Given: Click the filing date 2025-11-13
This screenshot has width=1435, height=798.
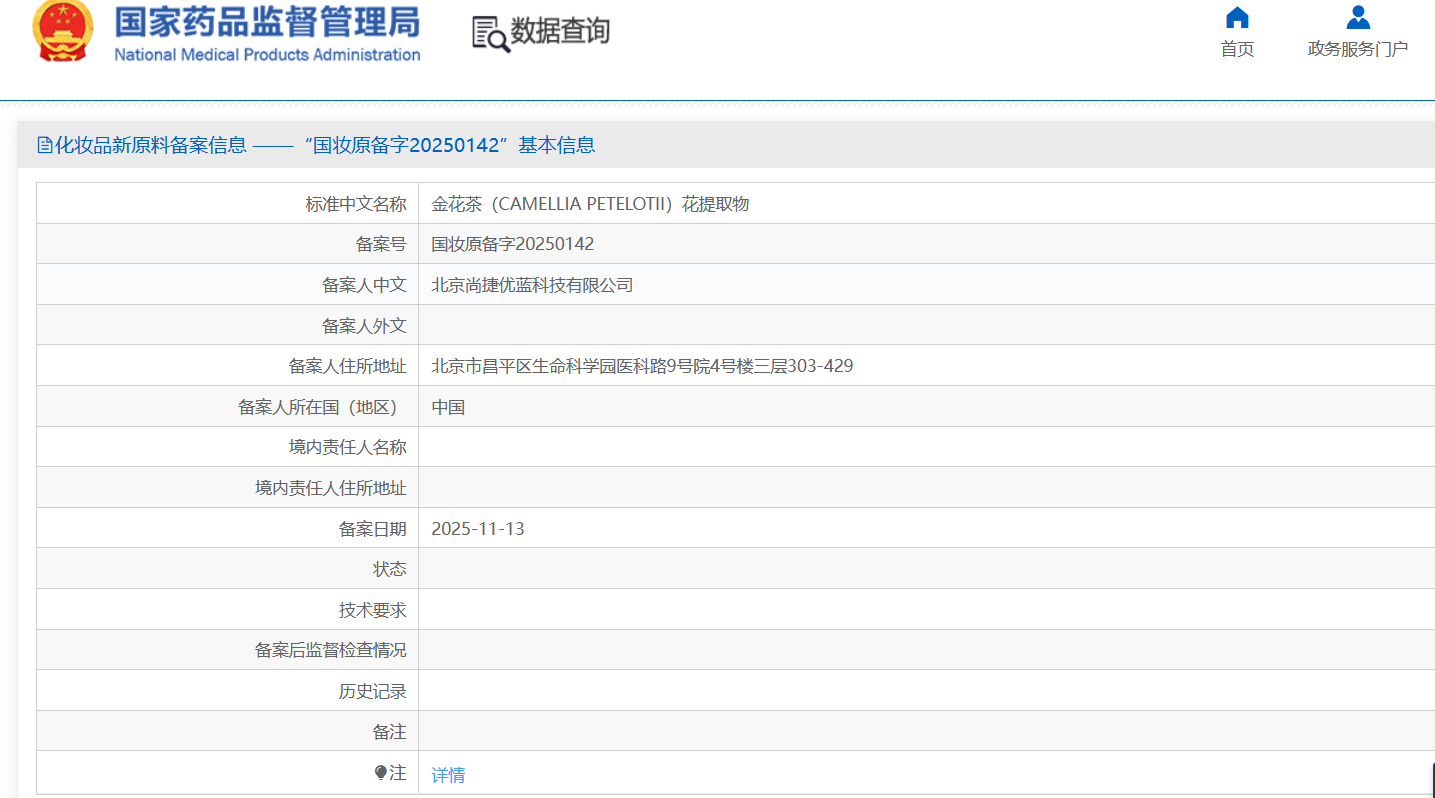Looking at the screenshot, I should [477, 528].
